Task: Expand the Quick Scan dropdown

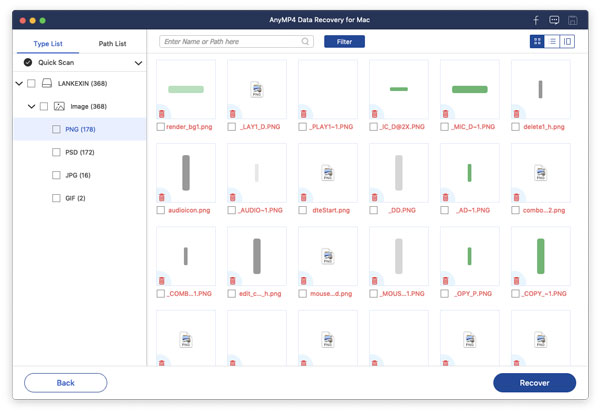Action: (139, 63)
